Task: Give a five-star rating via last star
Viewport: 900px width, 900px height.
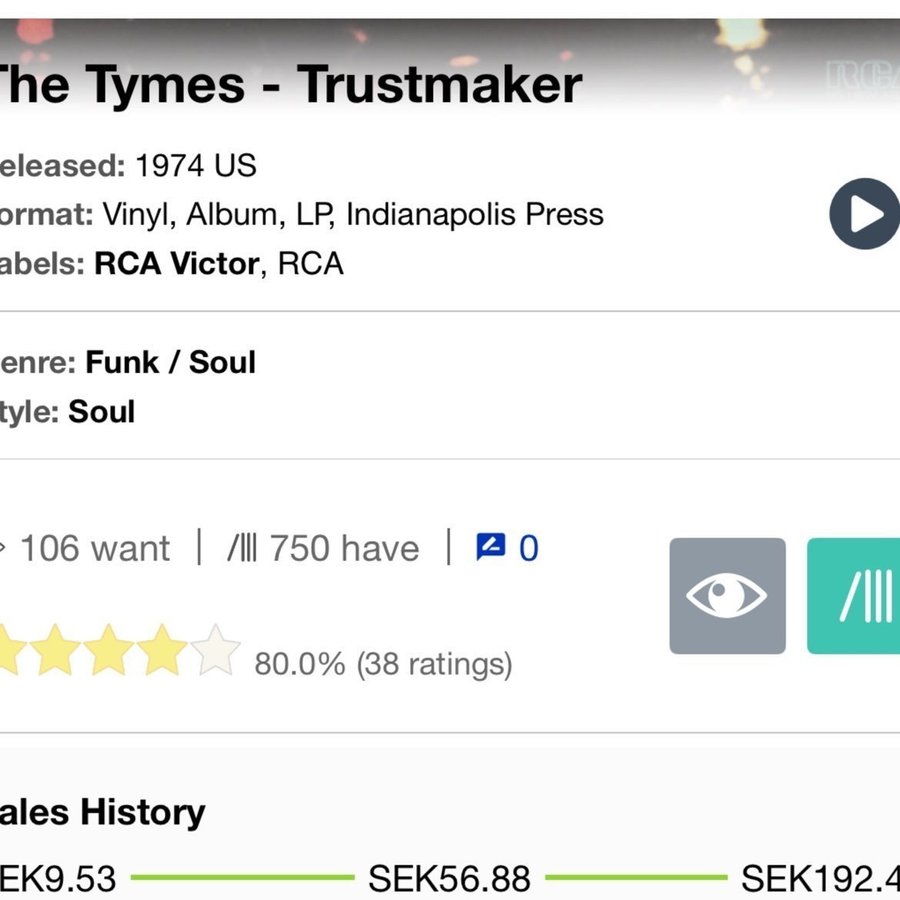Action: pos(215,650)
